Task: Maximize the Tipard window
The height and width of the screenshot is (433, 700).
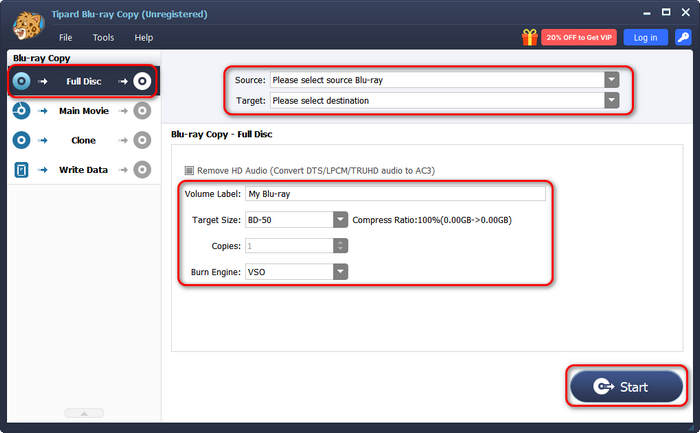Action: click(666, 12)
